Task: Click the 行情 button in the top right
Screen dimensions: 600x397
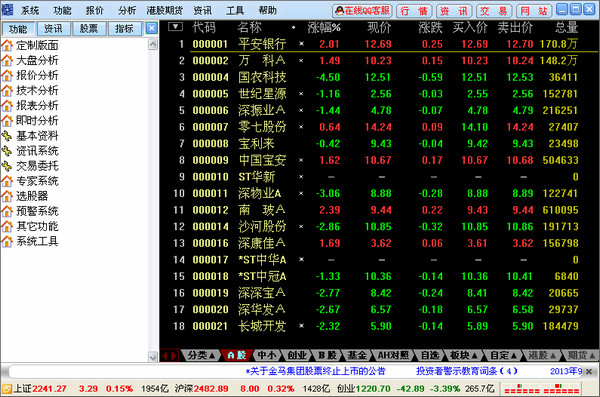Action: point(414,11)
